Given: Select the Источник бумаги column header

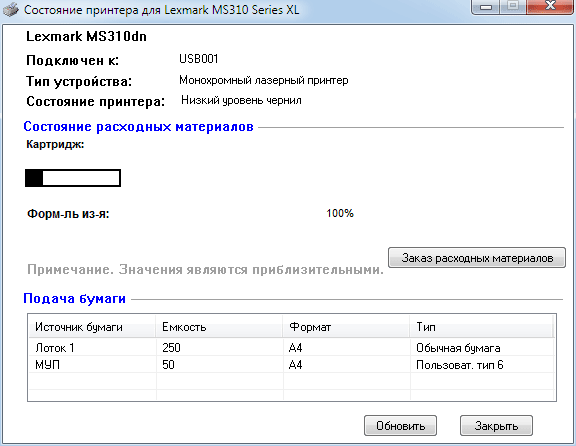Looking at the screenshot, I should [x=92, y=327].
